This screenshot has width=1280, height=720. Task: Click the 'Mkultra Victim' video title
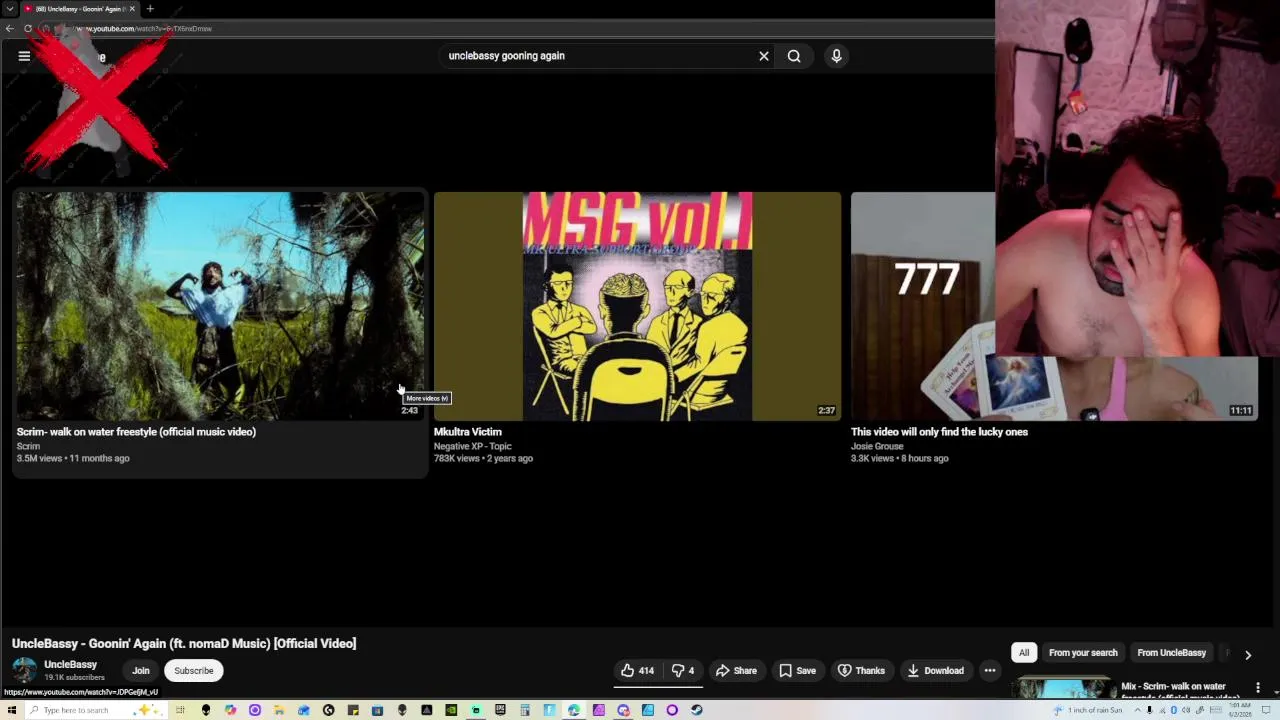[467, 432]
